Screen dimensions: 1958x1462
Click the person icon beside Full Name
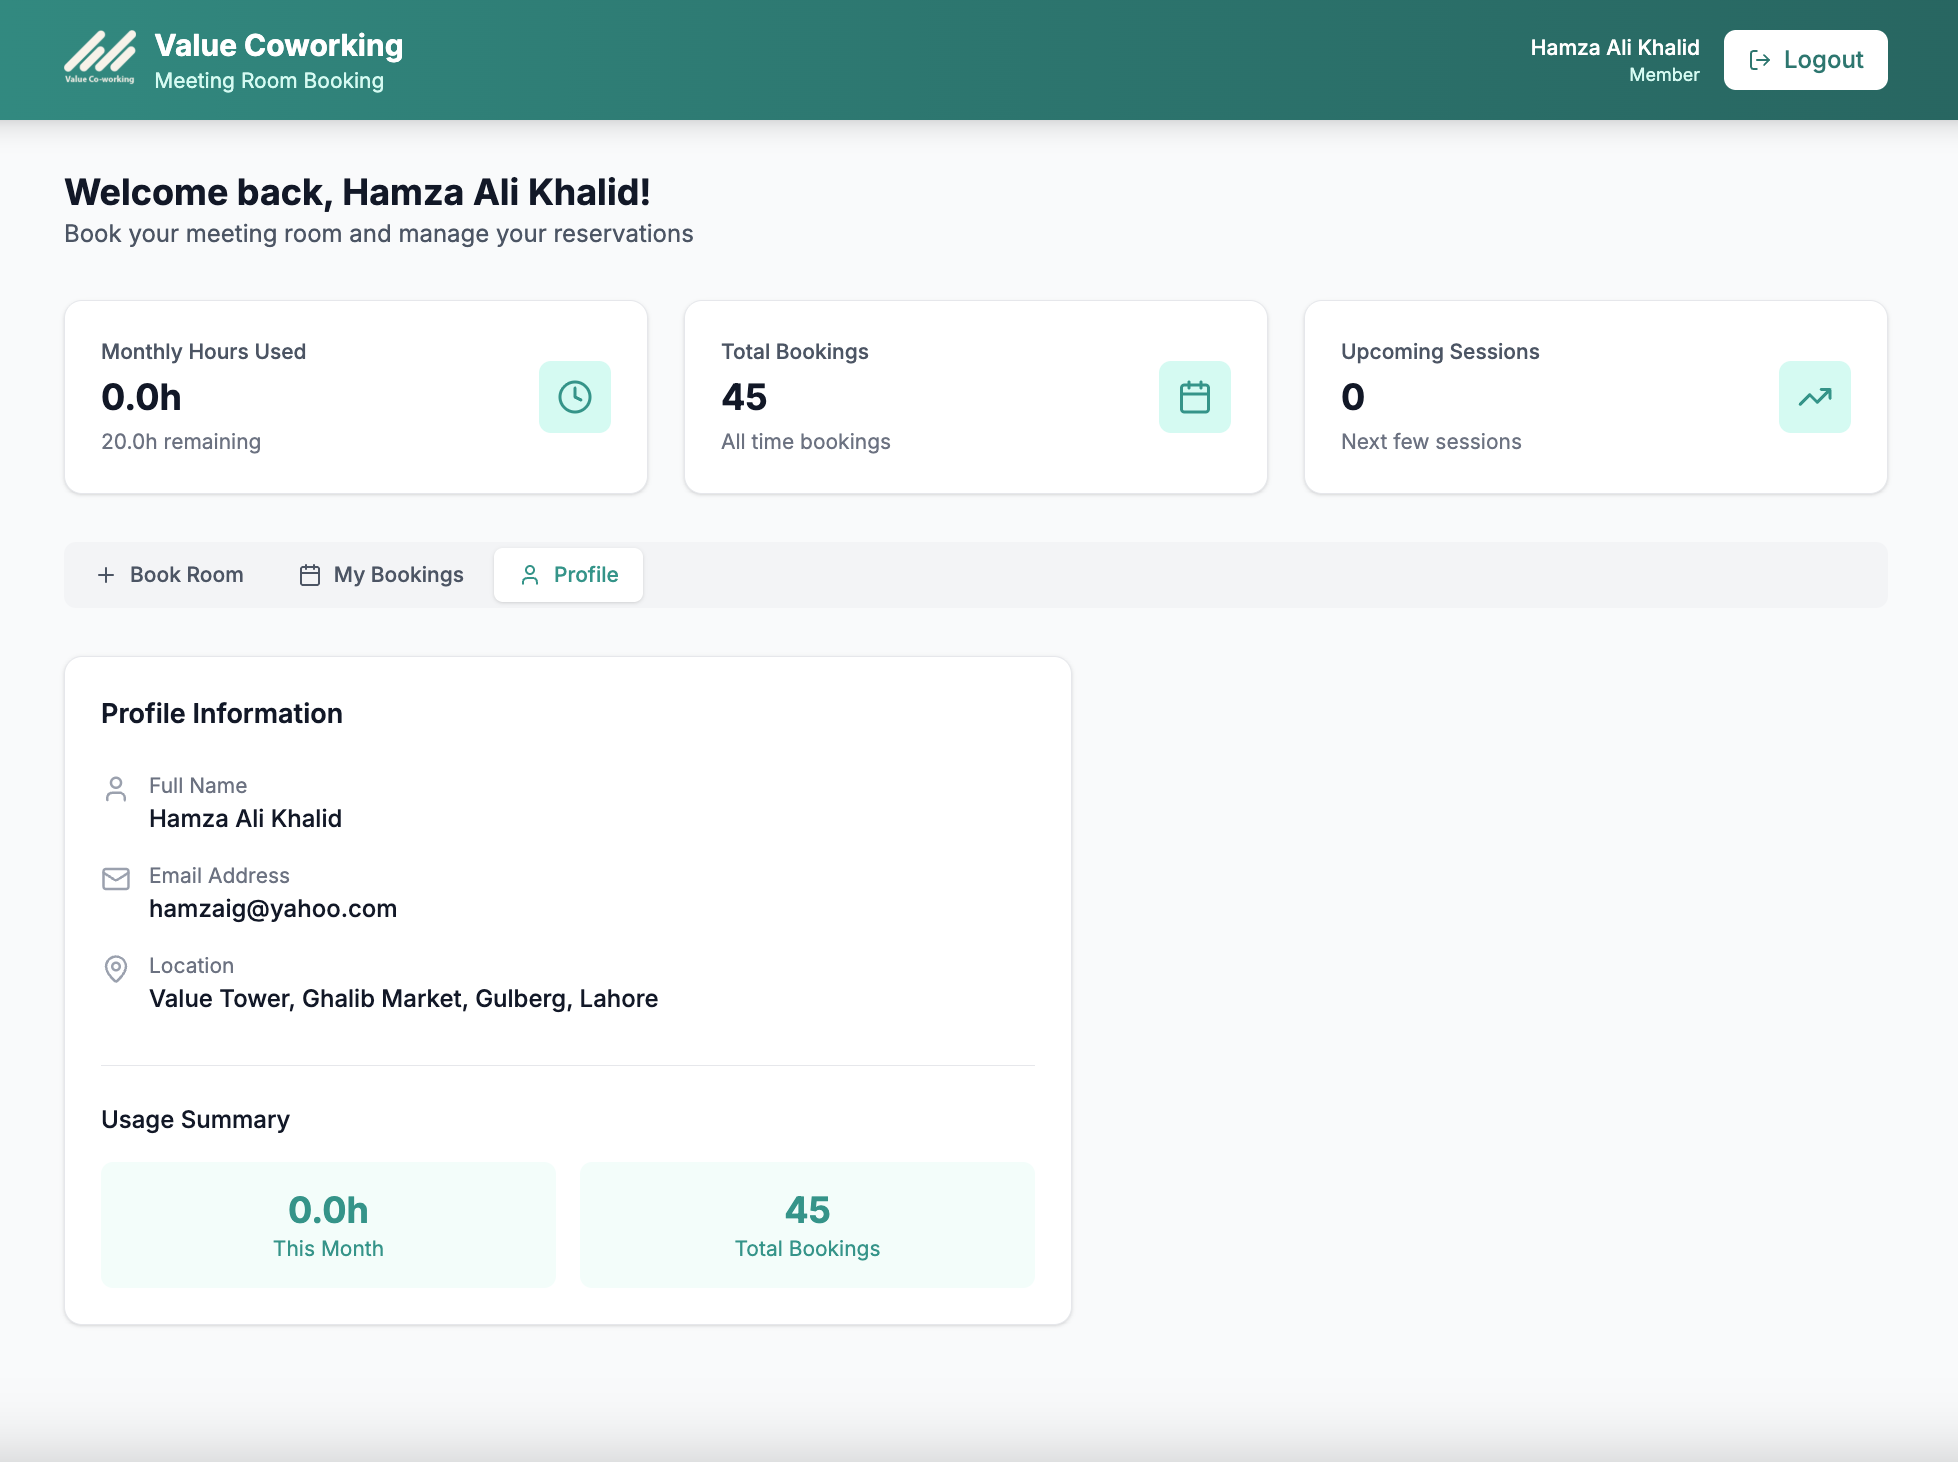[116, 789]
